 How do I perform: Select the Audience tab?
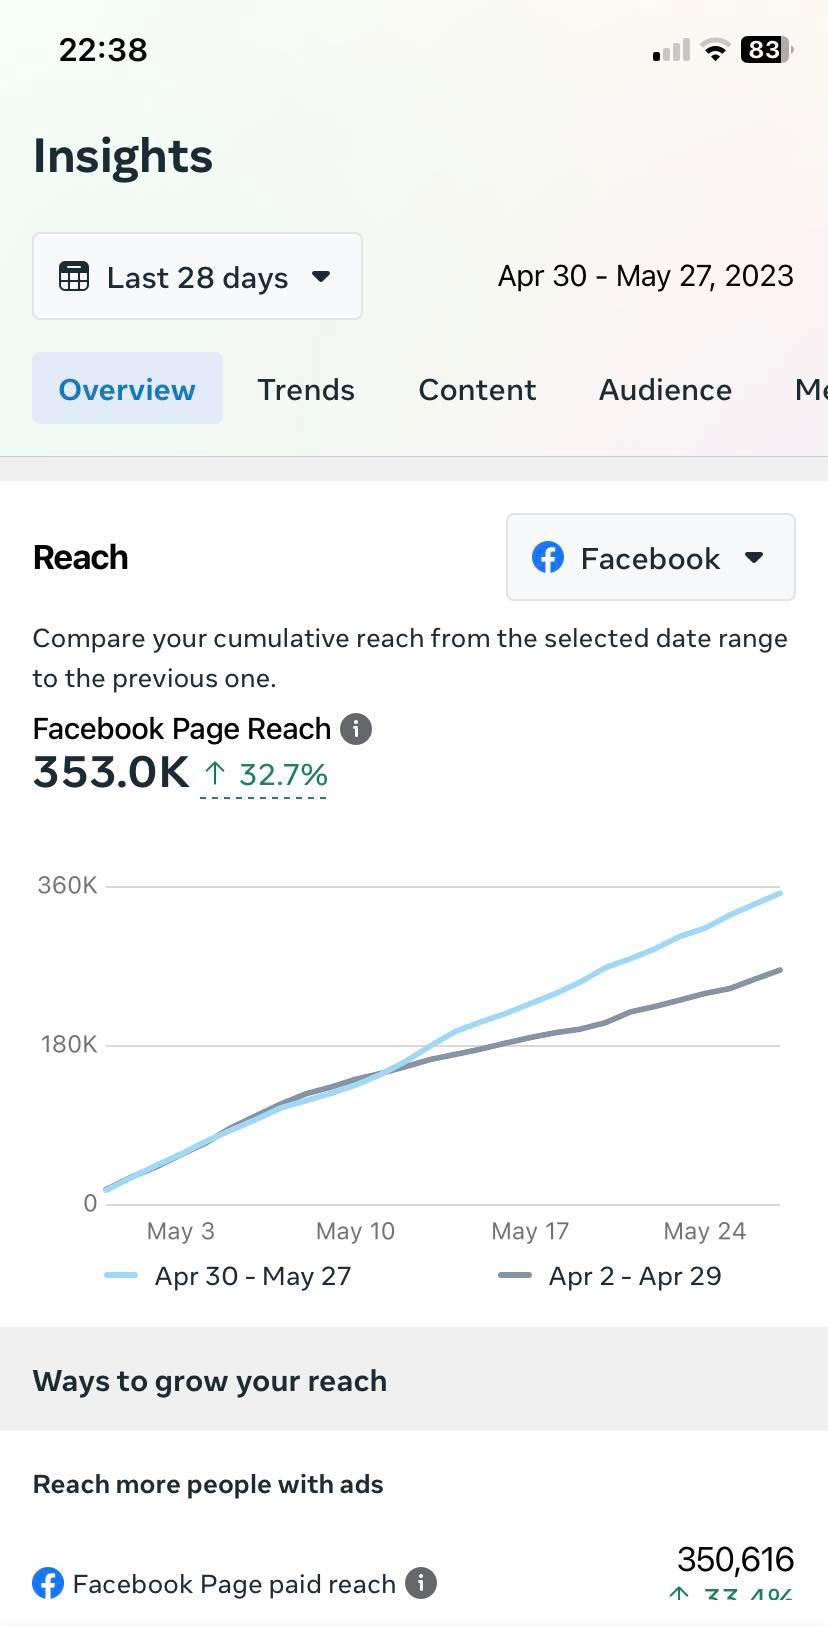pyautogui.click(x=665, y=389)
